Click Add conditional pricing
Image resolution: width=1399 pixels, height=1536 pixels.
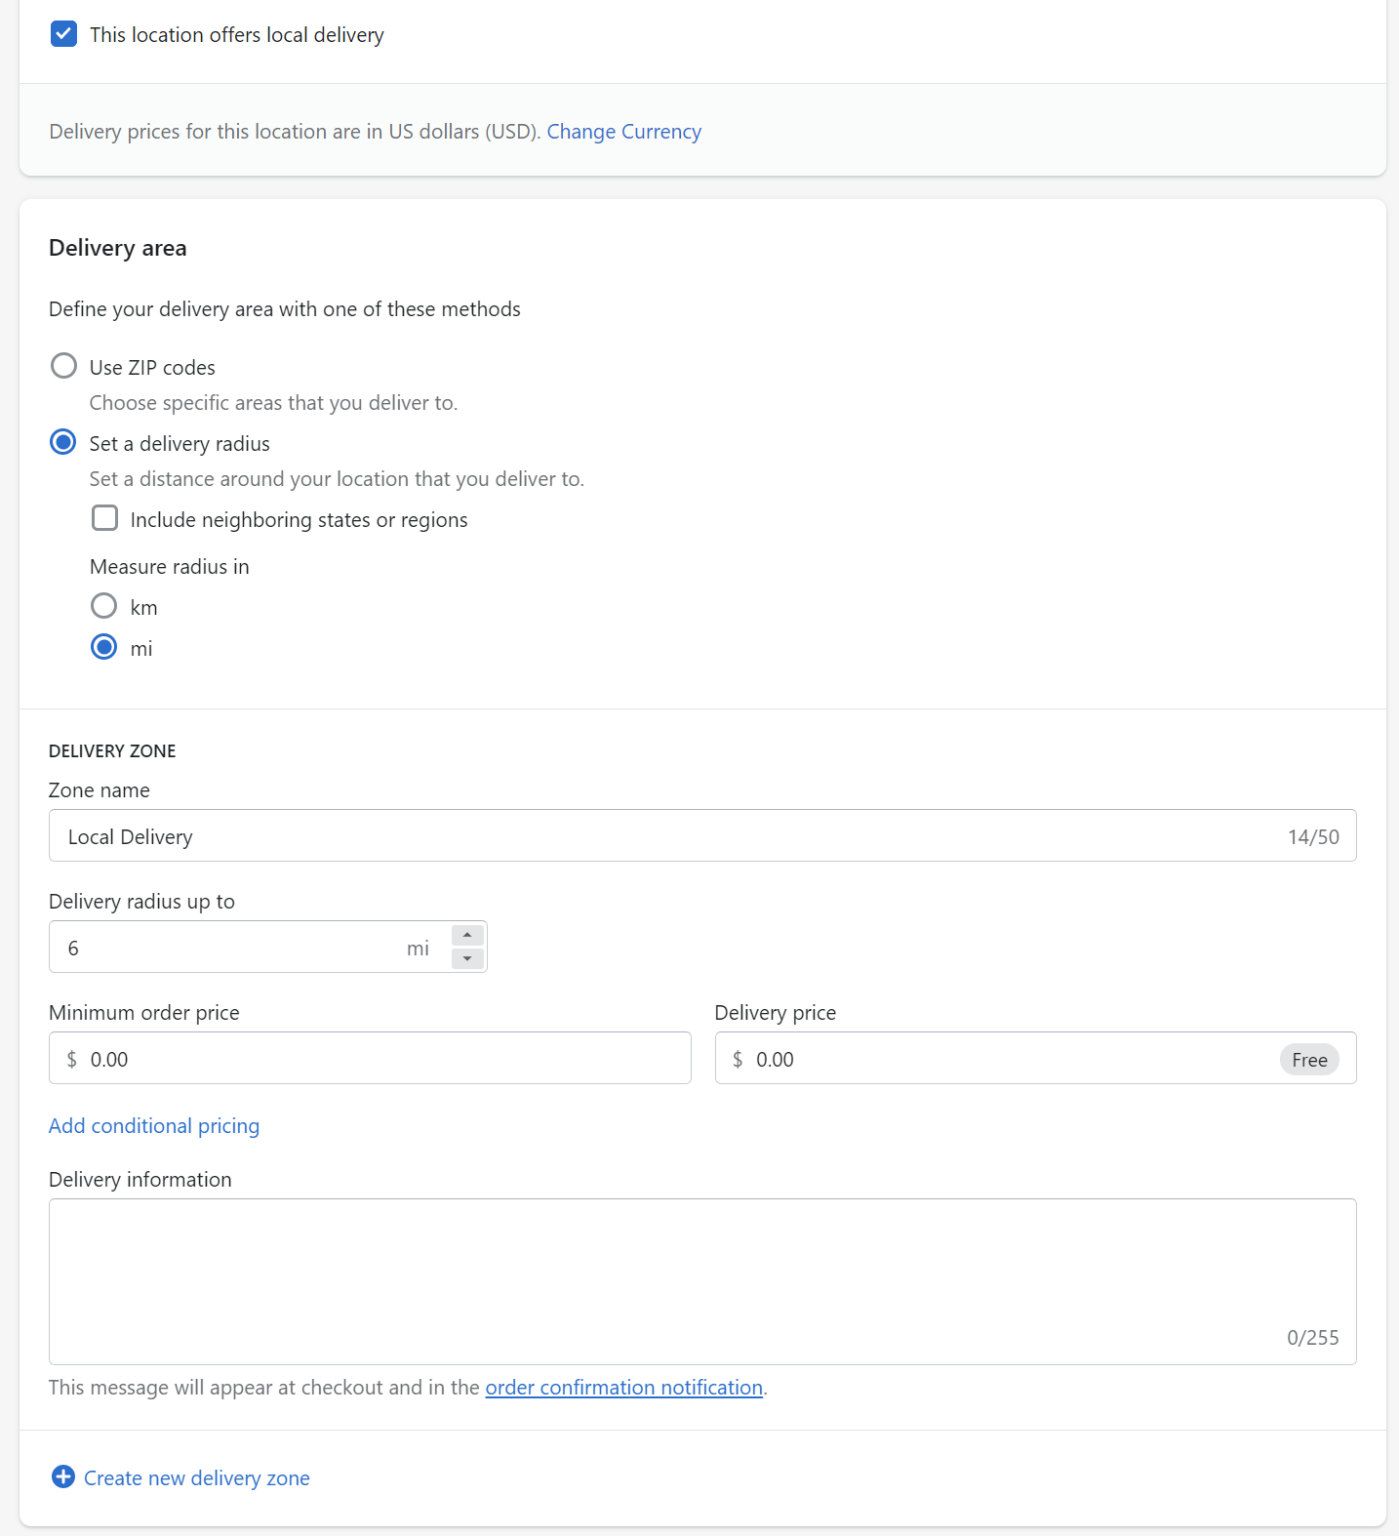point(153,1125)
